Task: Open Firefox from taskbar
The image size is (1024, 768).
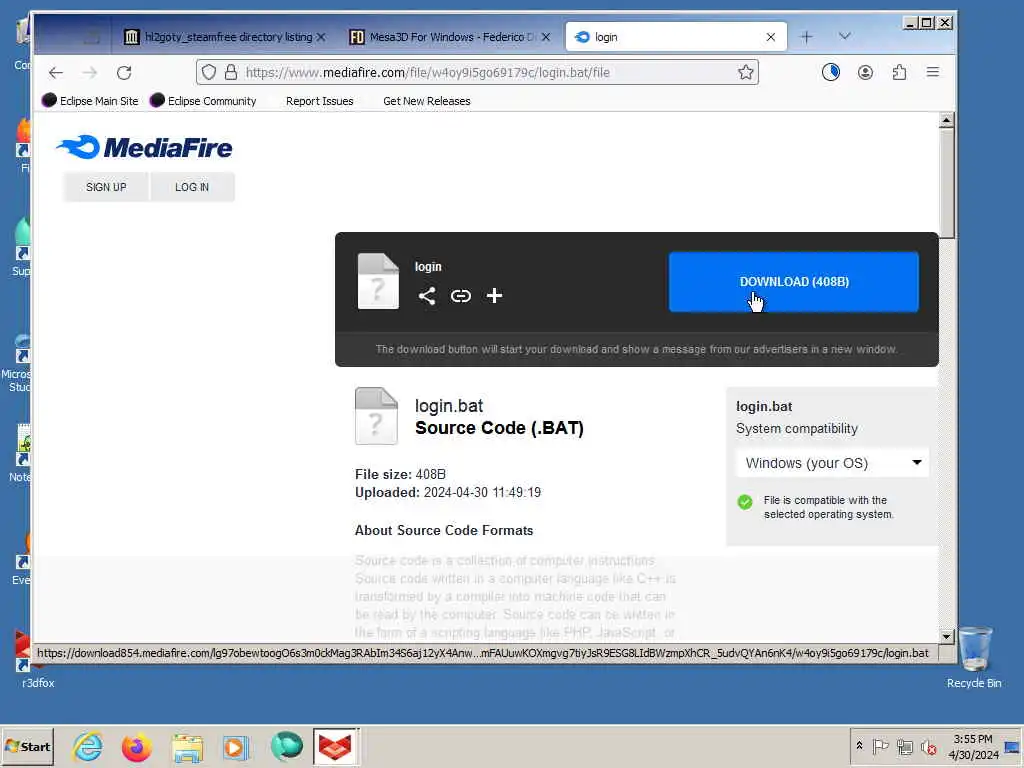Action: [136, 746]
